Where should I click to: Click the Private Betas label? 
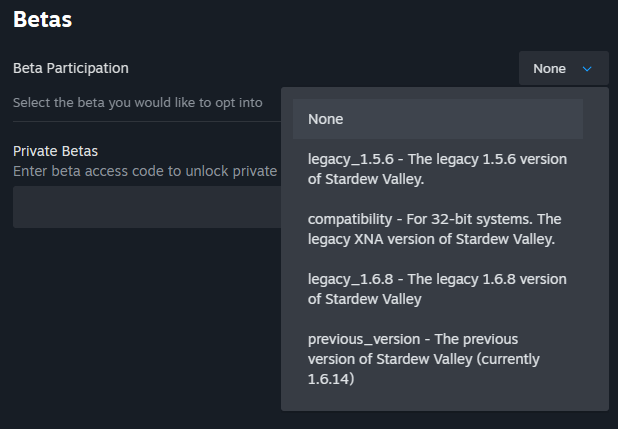[x=55, y=152]
